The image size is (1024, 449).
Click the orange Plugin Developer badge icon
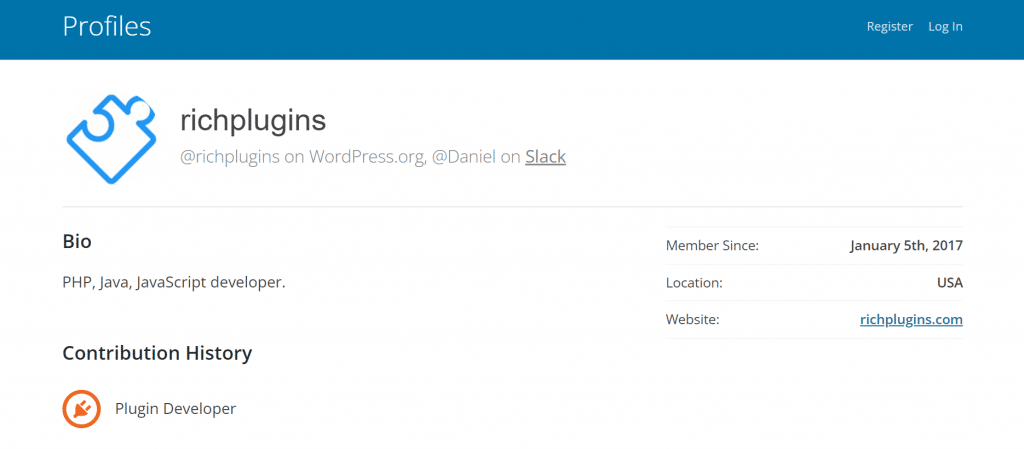pos(82,408)
